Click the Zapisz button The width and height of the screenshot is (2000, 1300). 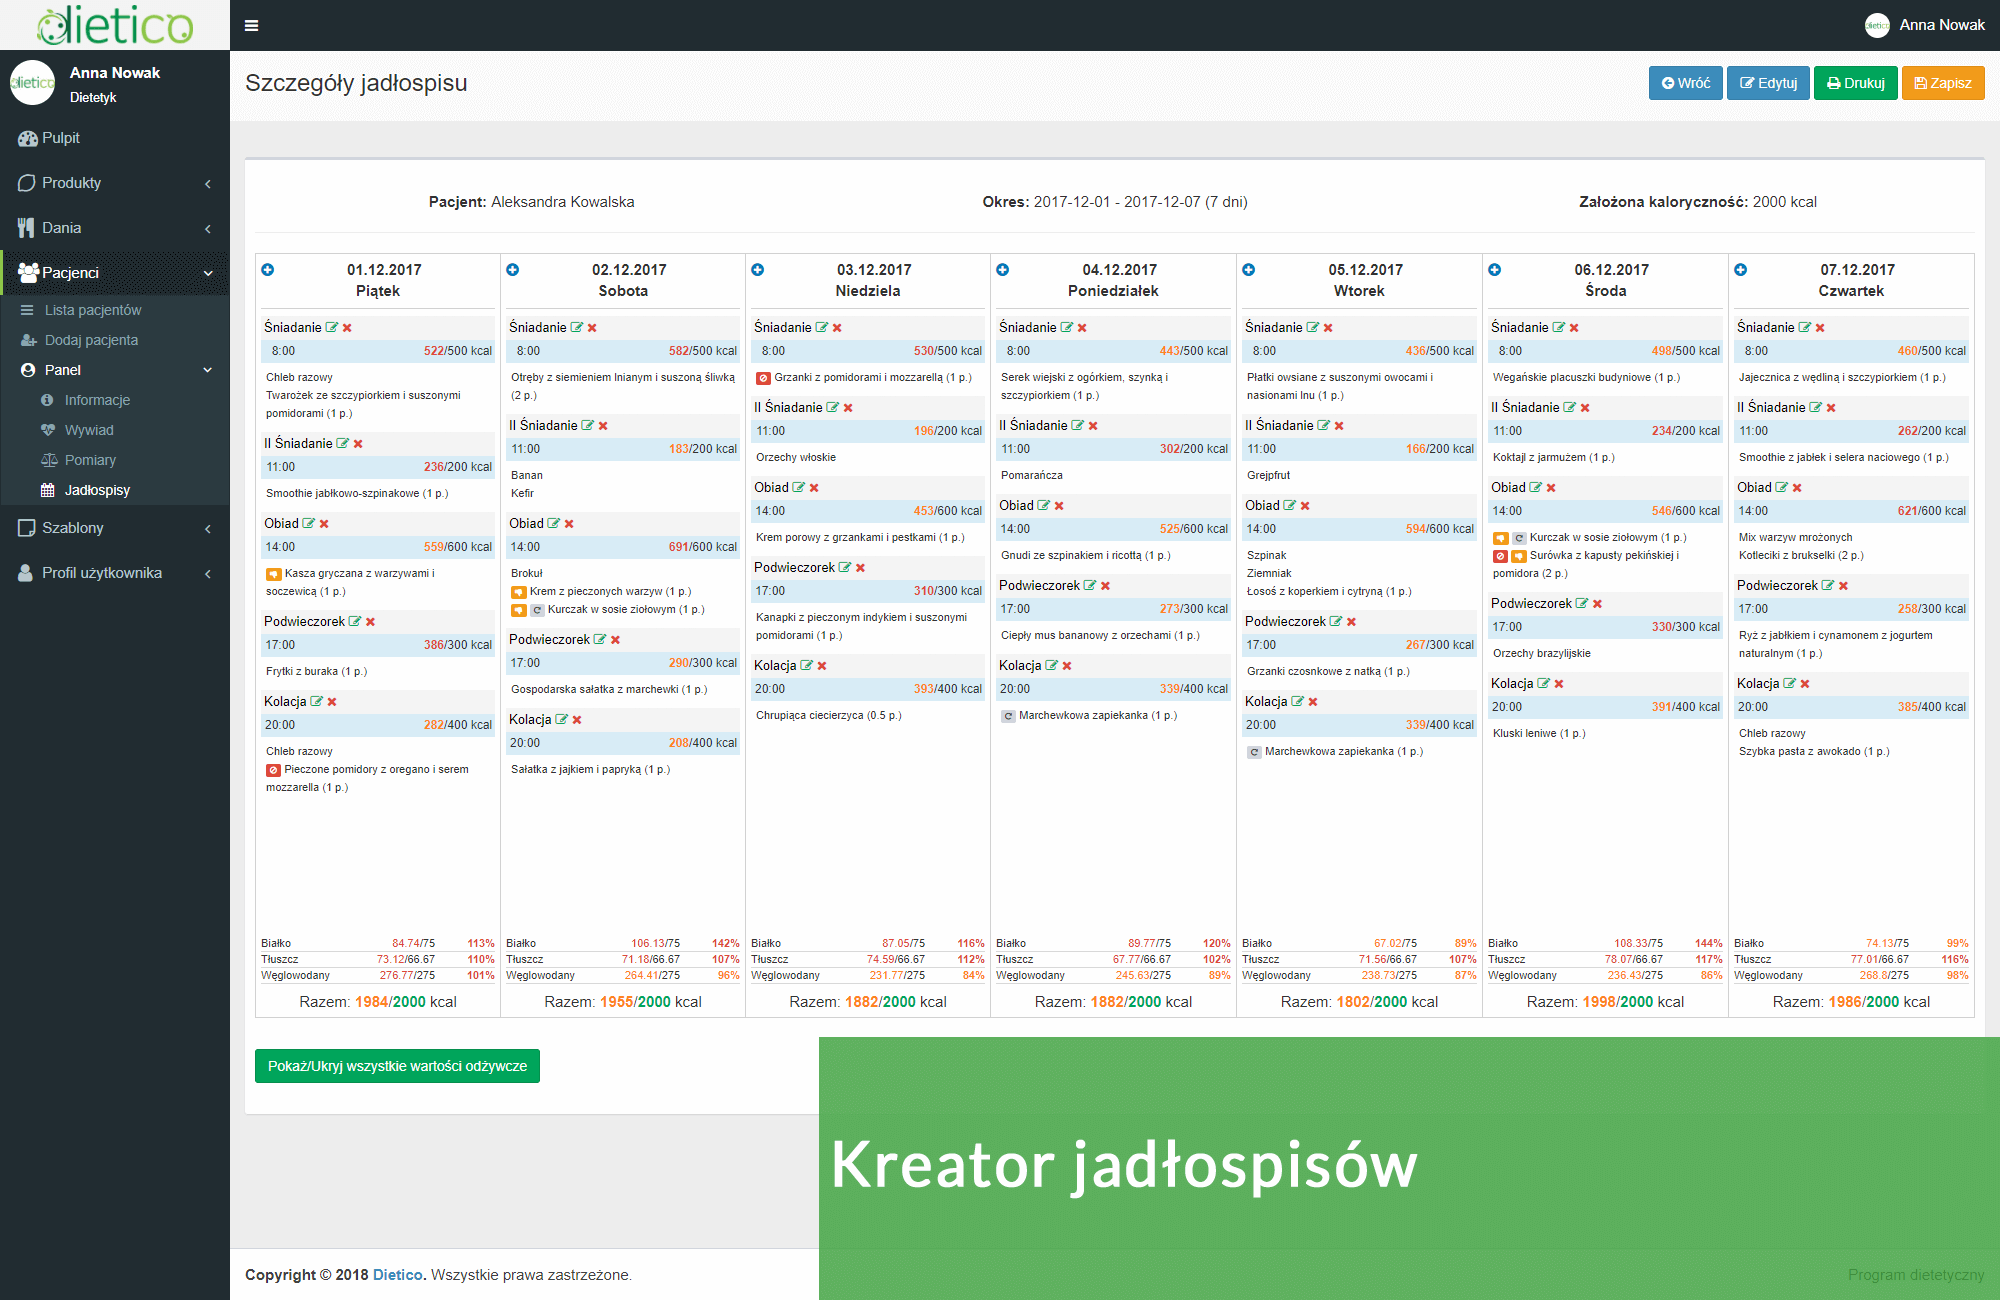1943,83
